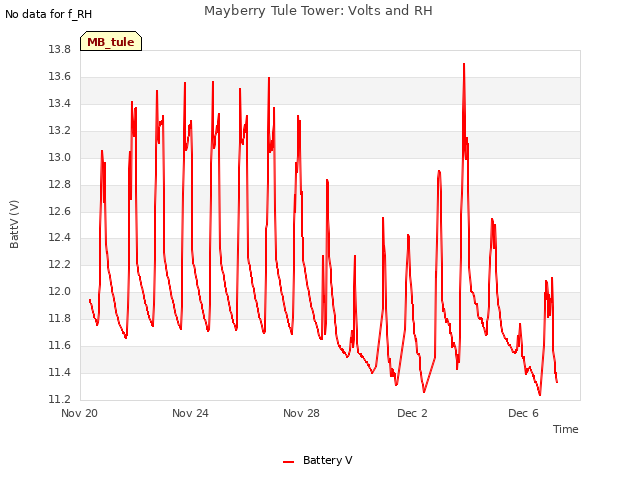640x480 pixels.
Task: Click the 12.0 y-axis tick label
Action: [60, 291]
